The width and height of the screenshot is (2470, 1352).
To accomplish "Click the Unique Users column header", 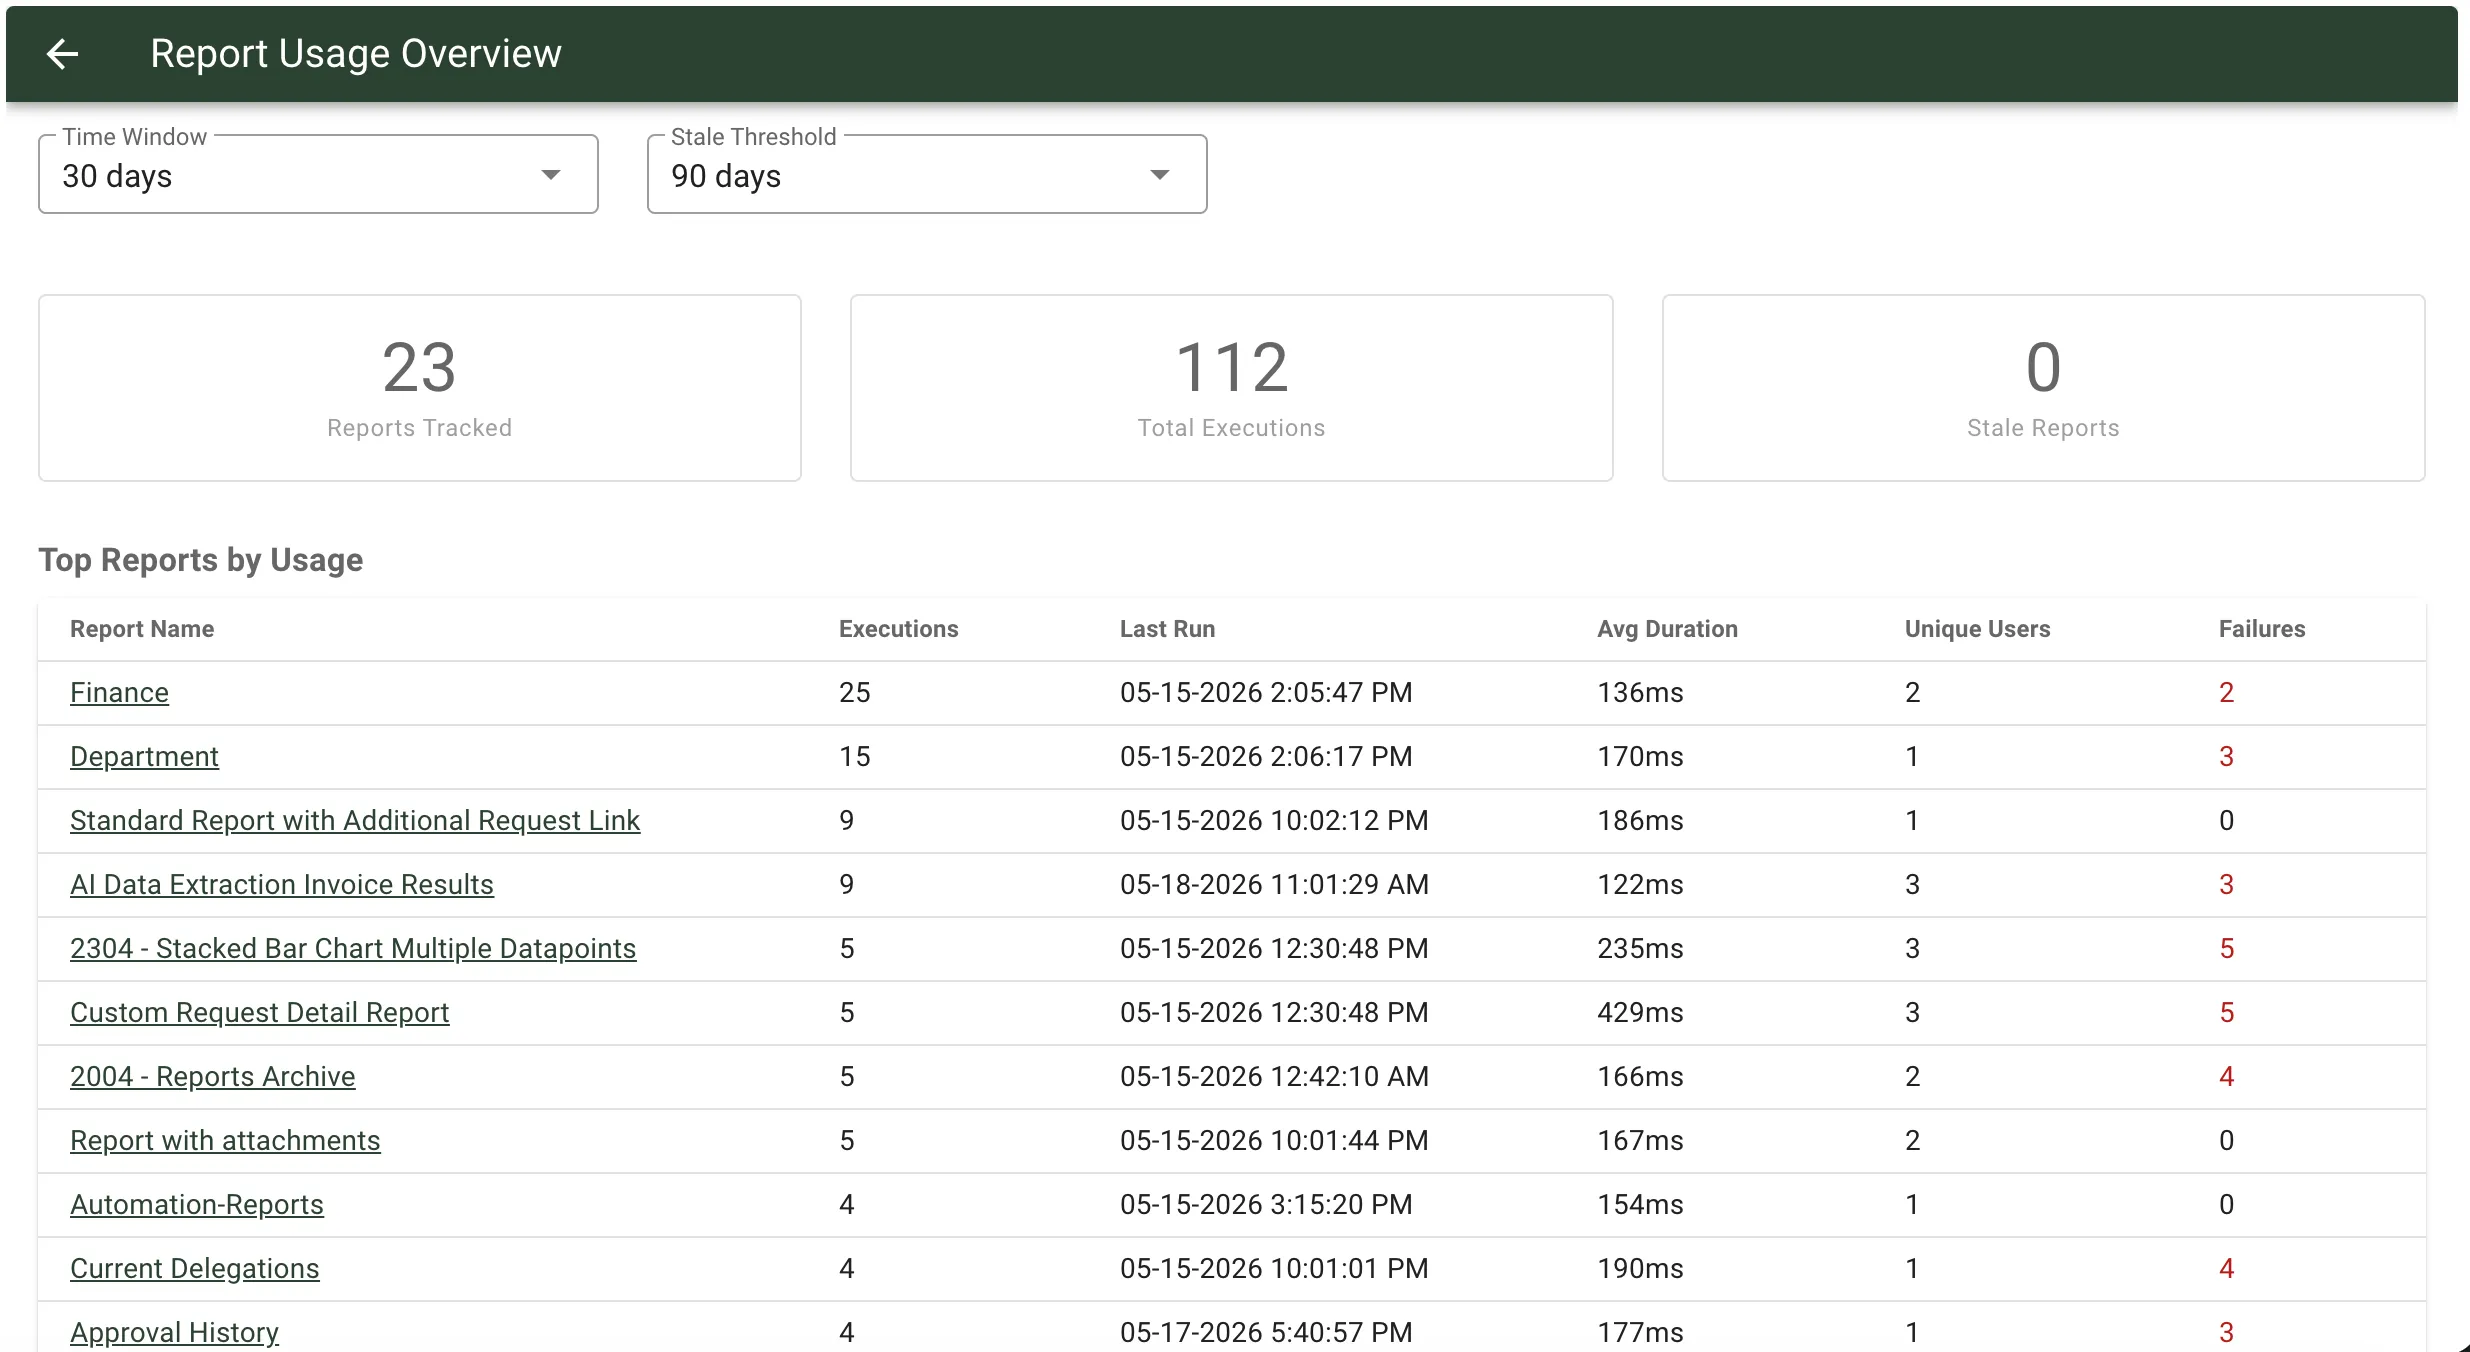I will [1977, 629].
